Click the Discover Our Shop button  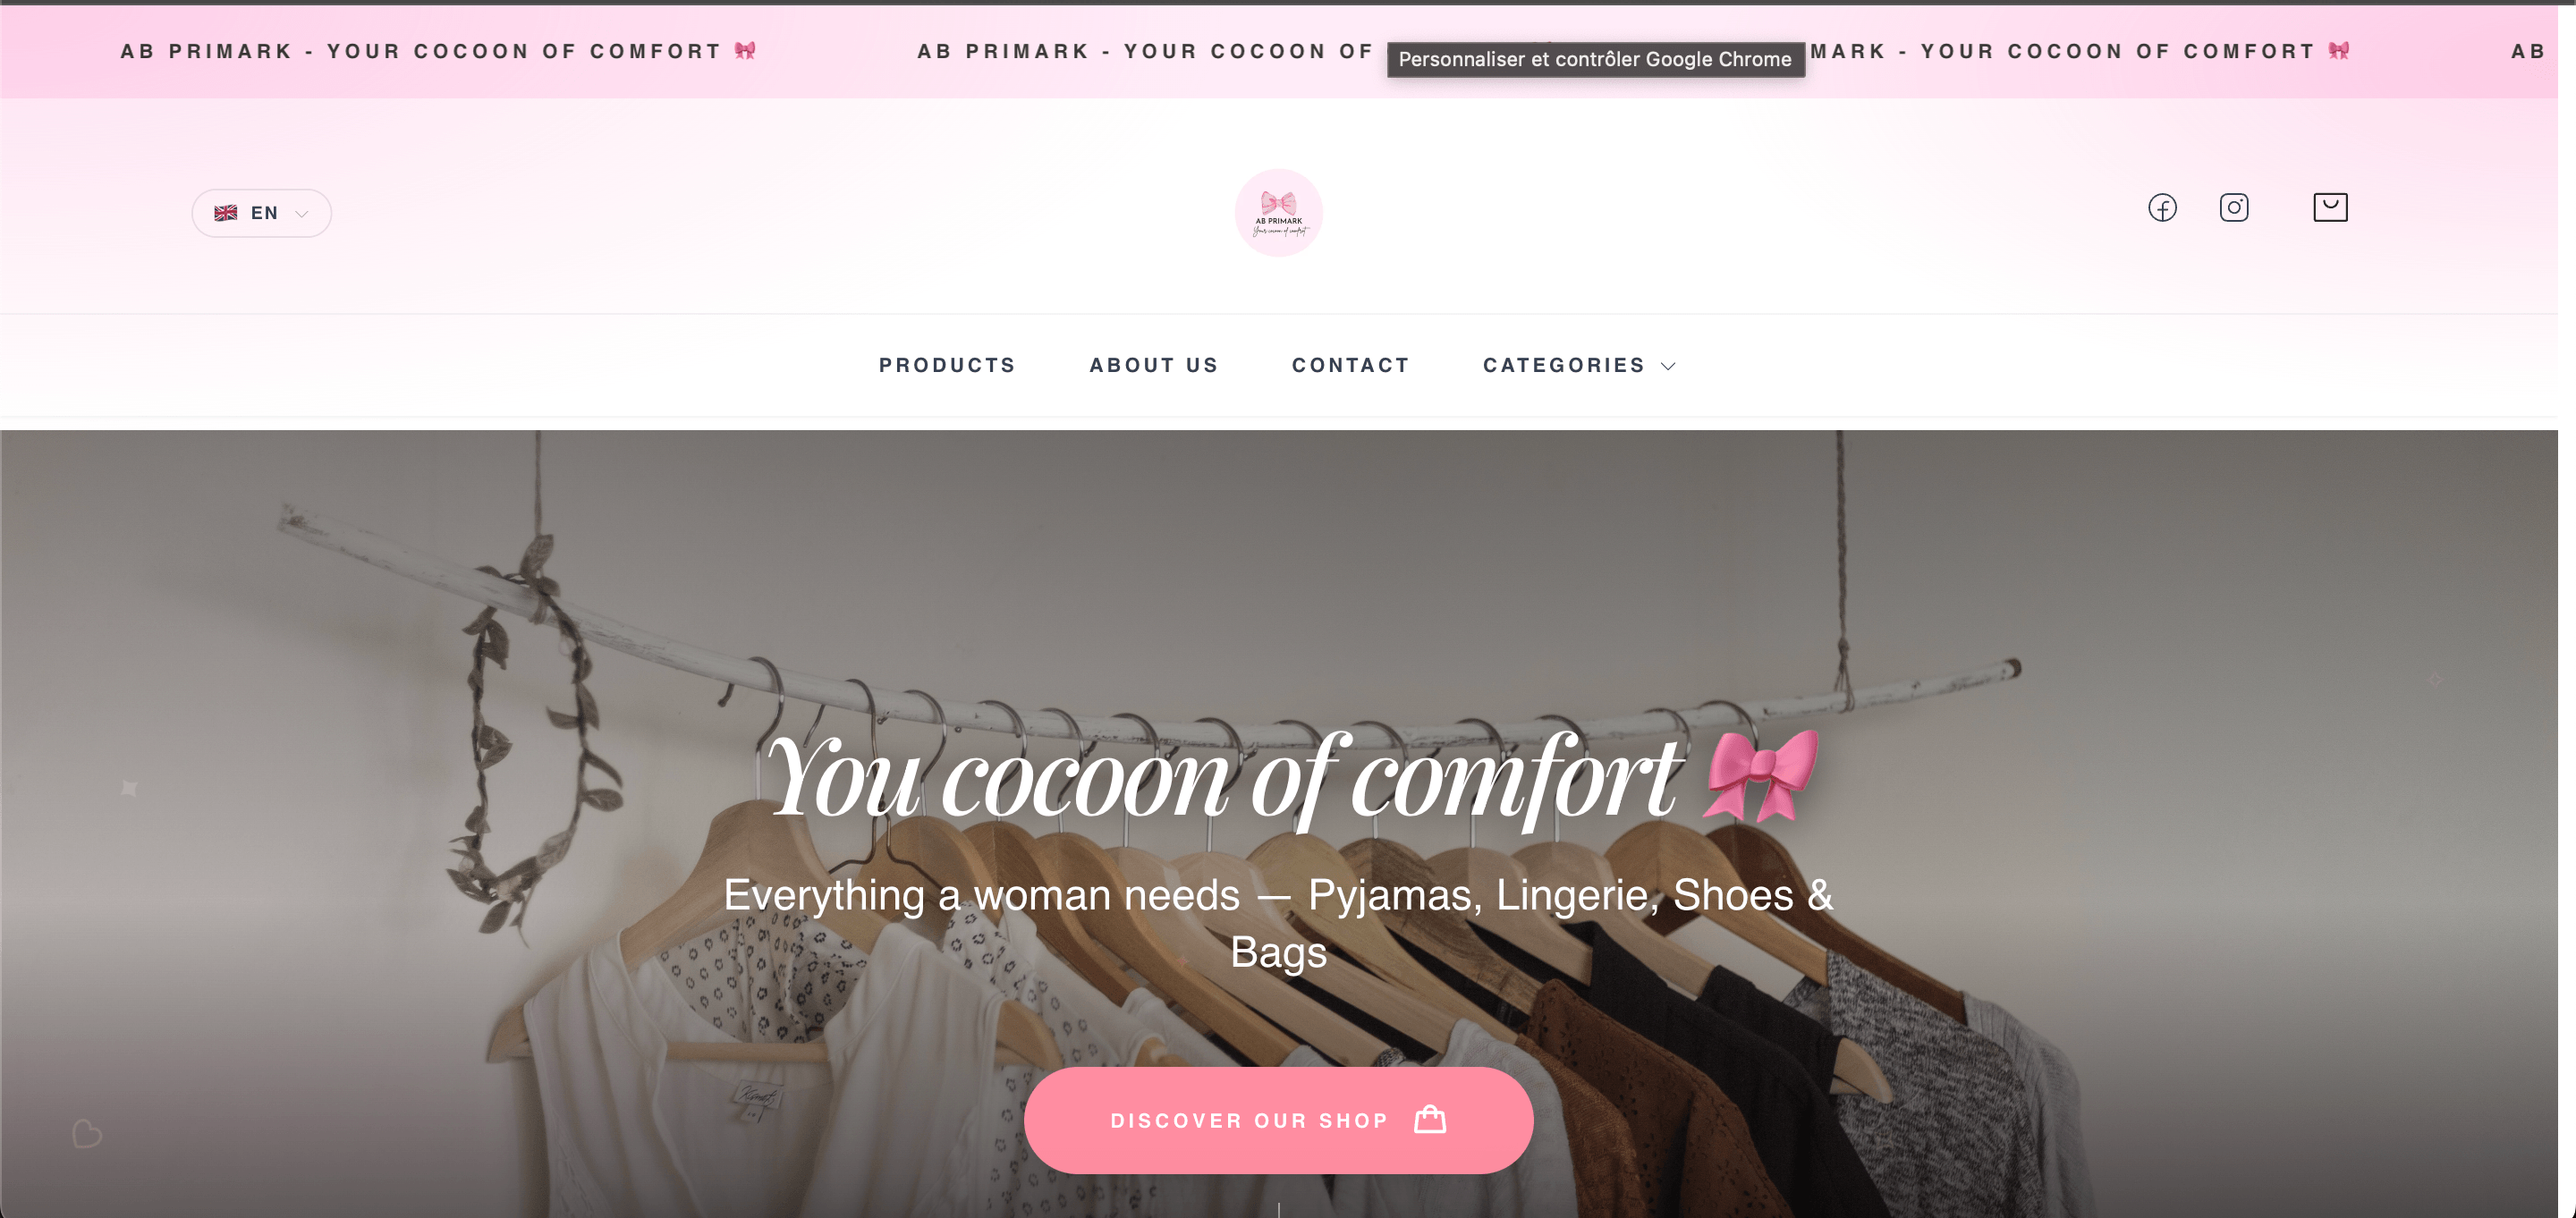coord(1279,1120)
